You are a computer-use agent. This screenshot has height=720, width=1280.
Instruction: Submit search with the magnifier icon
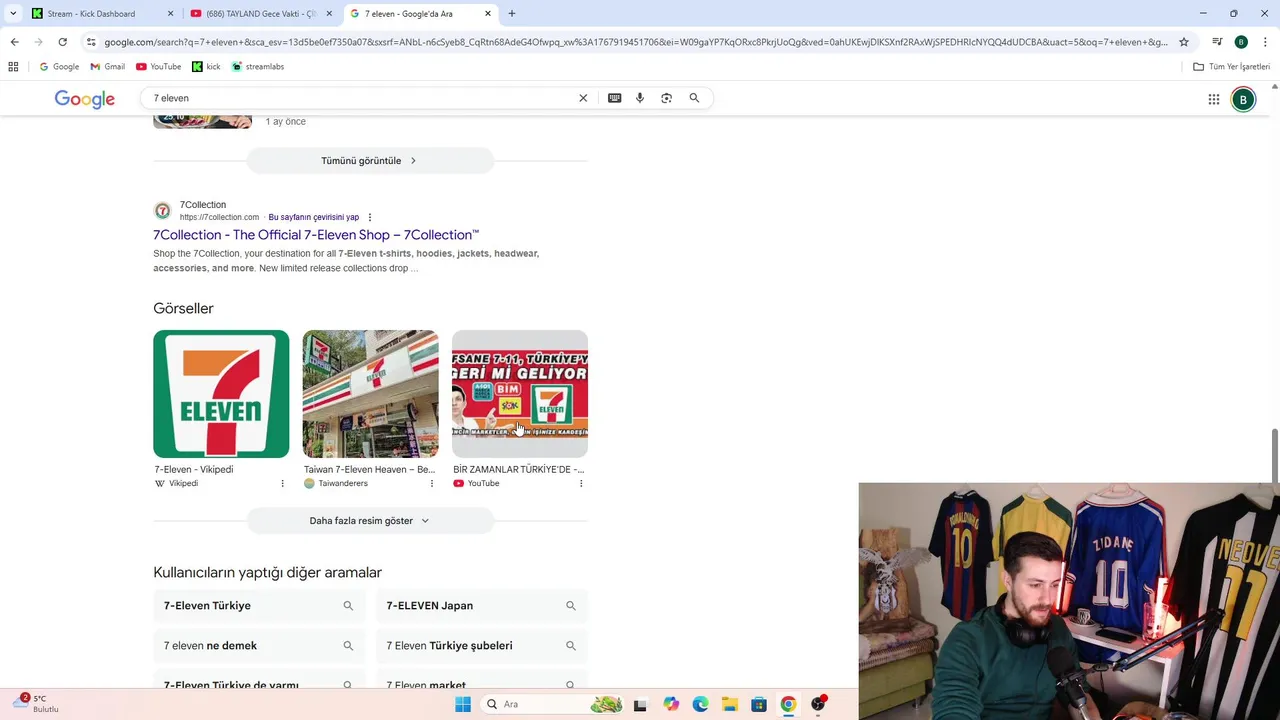coord(694,98)
